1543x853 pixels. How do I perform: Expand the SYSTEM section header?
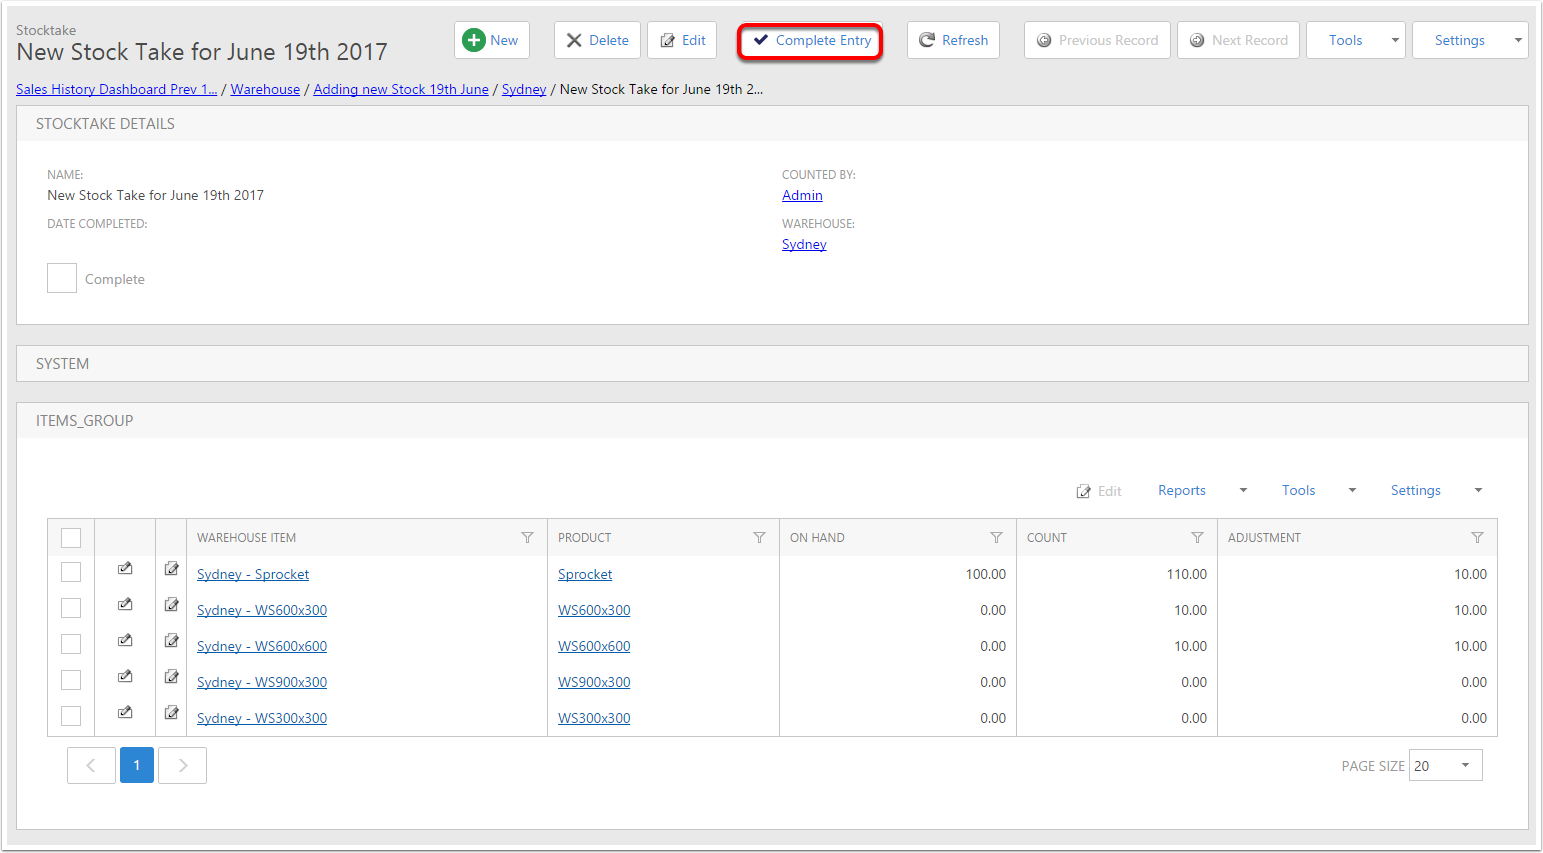772,364
